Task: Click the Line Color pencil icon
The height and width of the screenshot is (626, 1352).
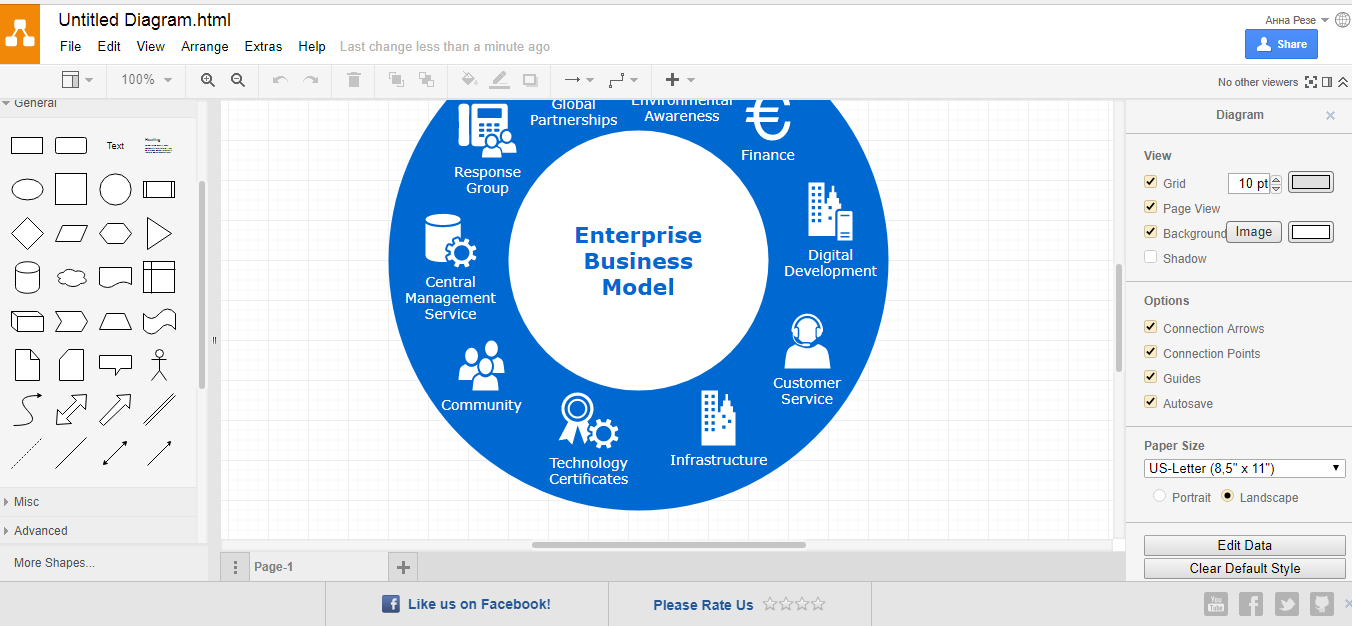Action: click(500, 80)
